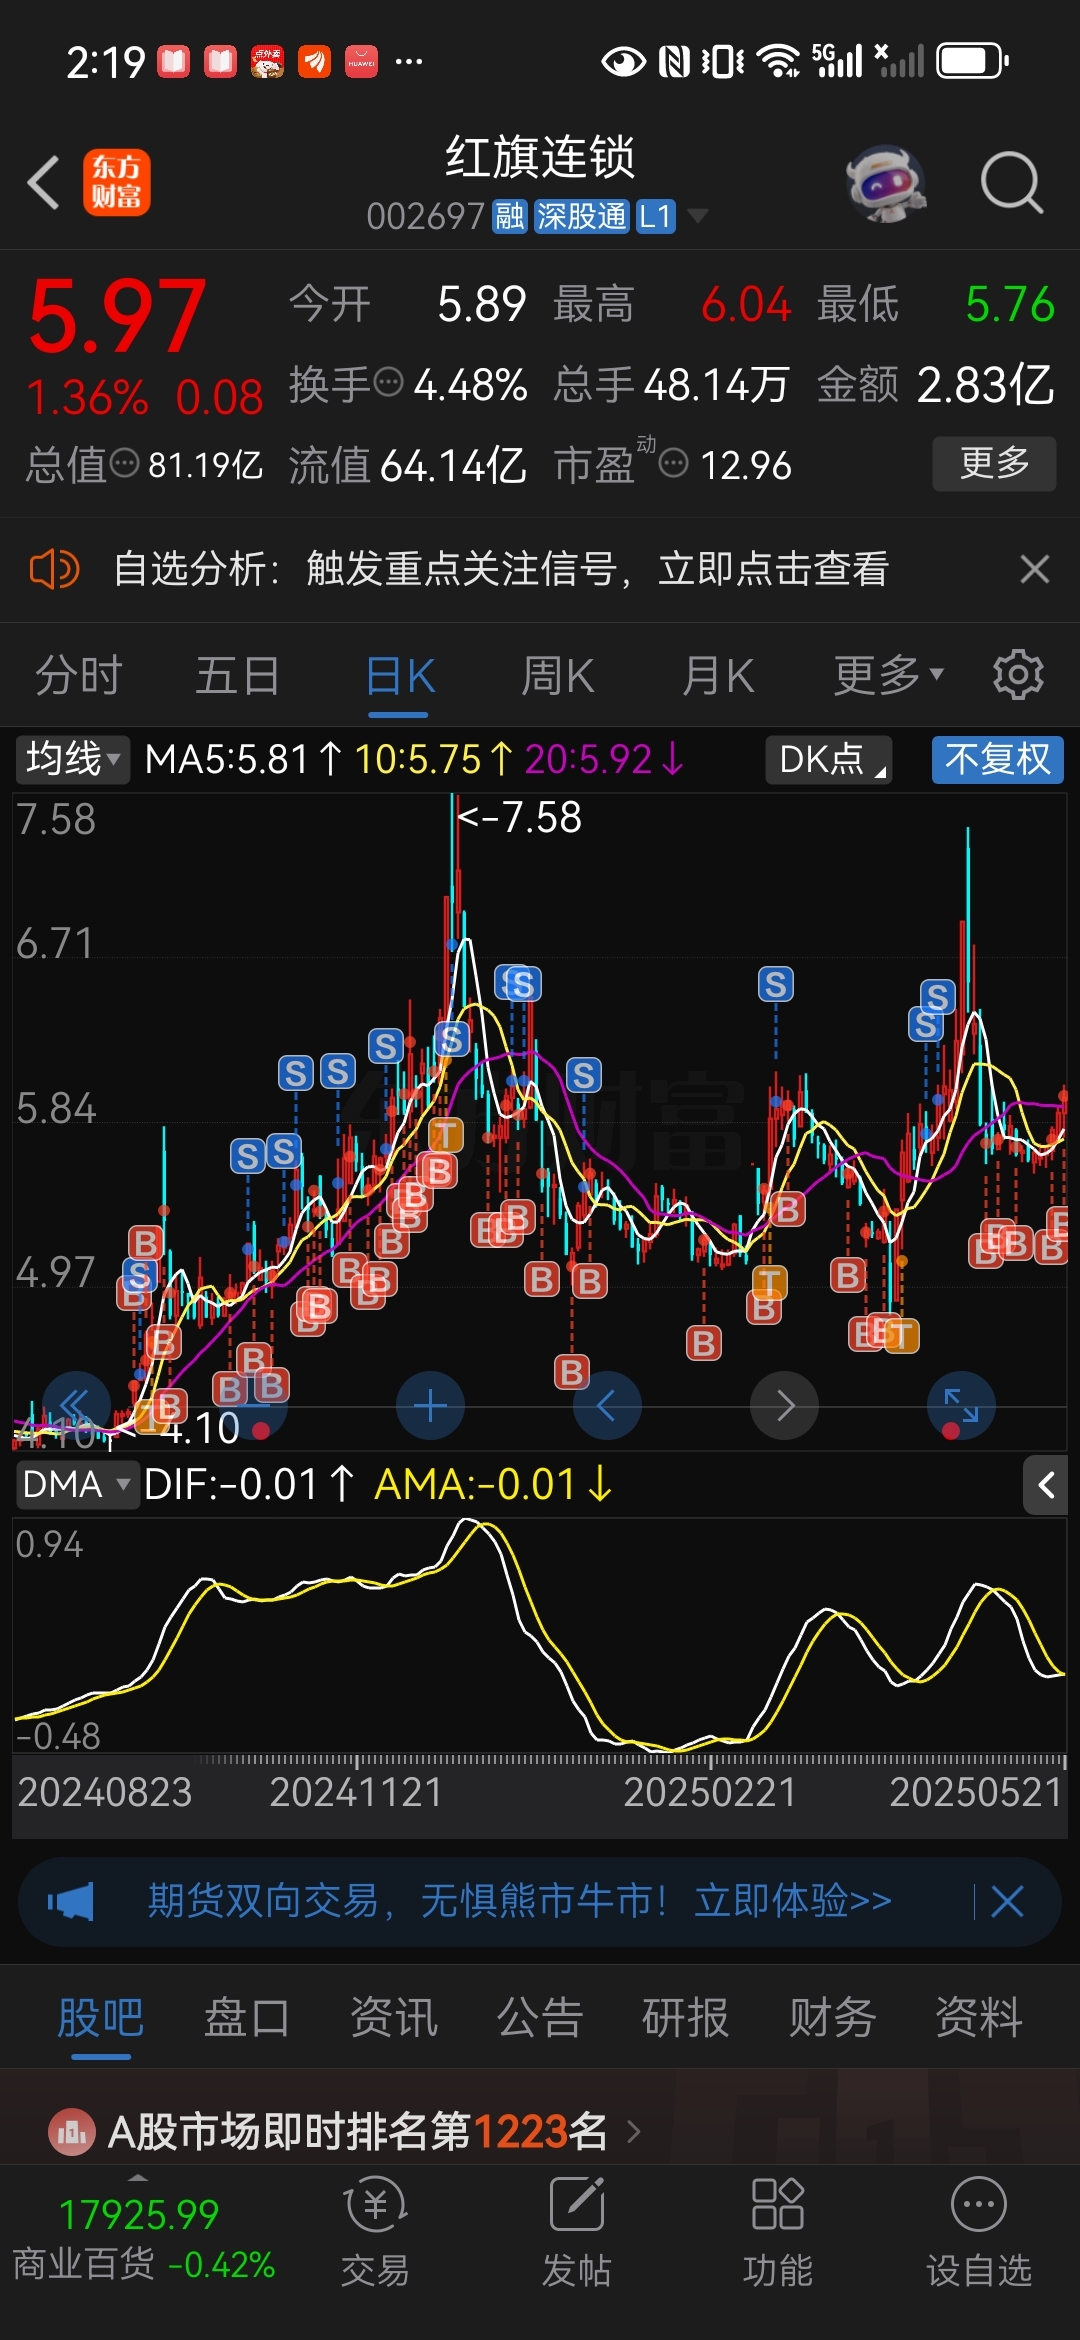Dismiss the 自选分析 notice
1080x2340 pixels.
click(x=1035, y=570)
